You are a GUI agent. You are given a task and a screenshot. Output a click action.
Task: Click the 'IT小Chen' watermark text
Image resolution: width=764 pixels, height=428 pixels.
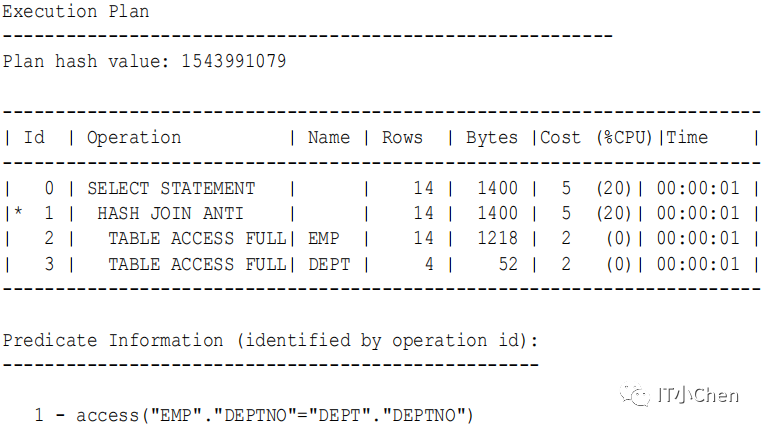point(698,395)
